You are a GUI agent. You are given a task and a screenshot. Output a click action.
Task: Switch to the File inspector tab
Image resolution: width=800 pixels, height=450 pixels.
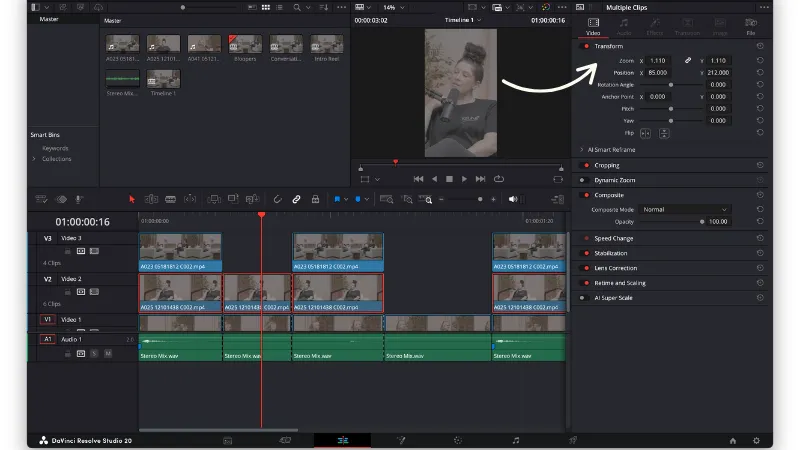[751, 27]
